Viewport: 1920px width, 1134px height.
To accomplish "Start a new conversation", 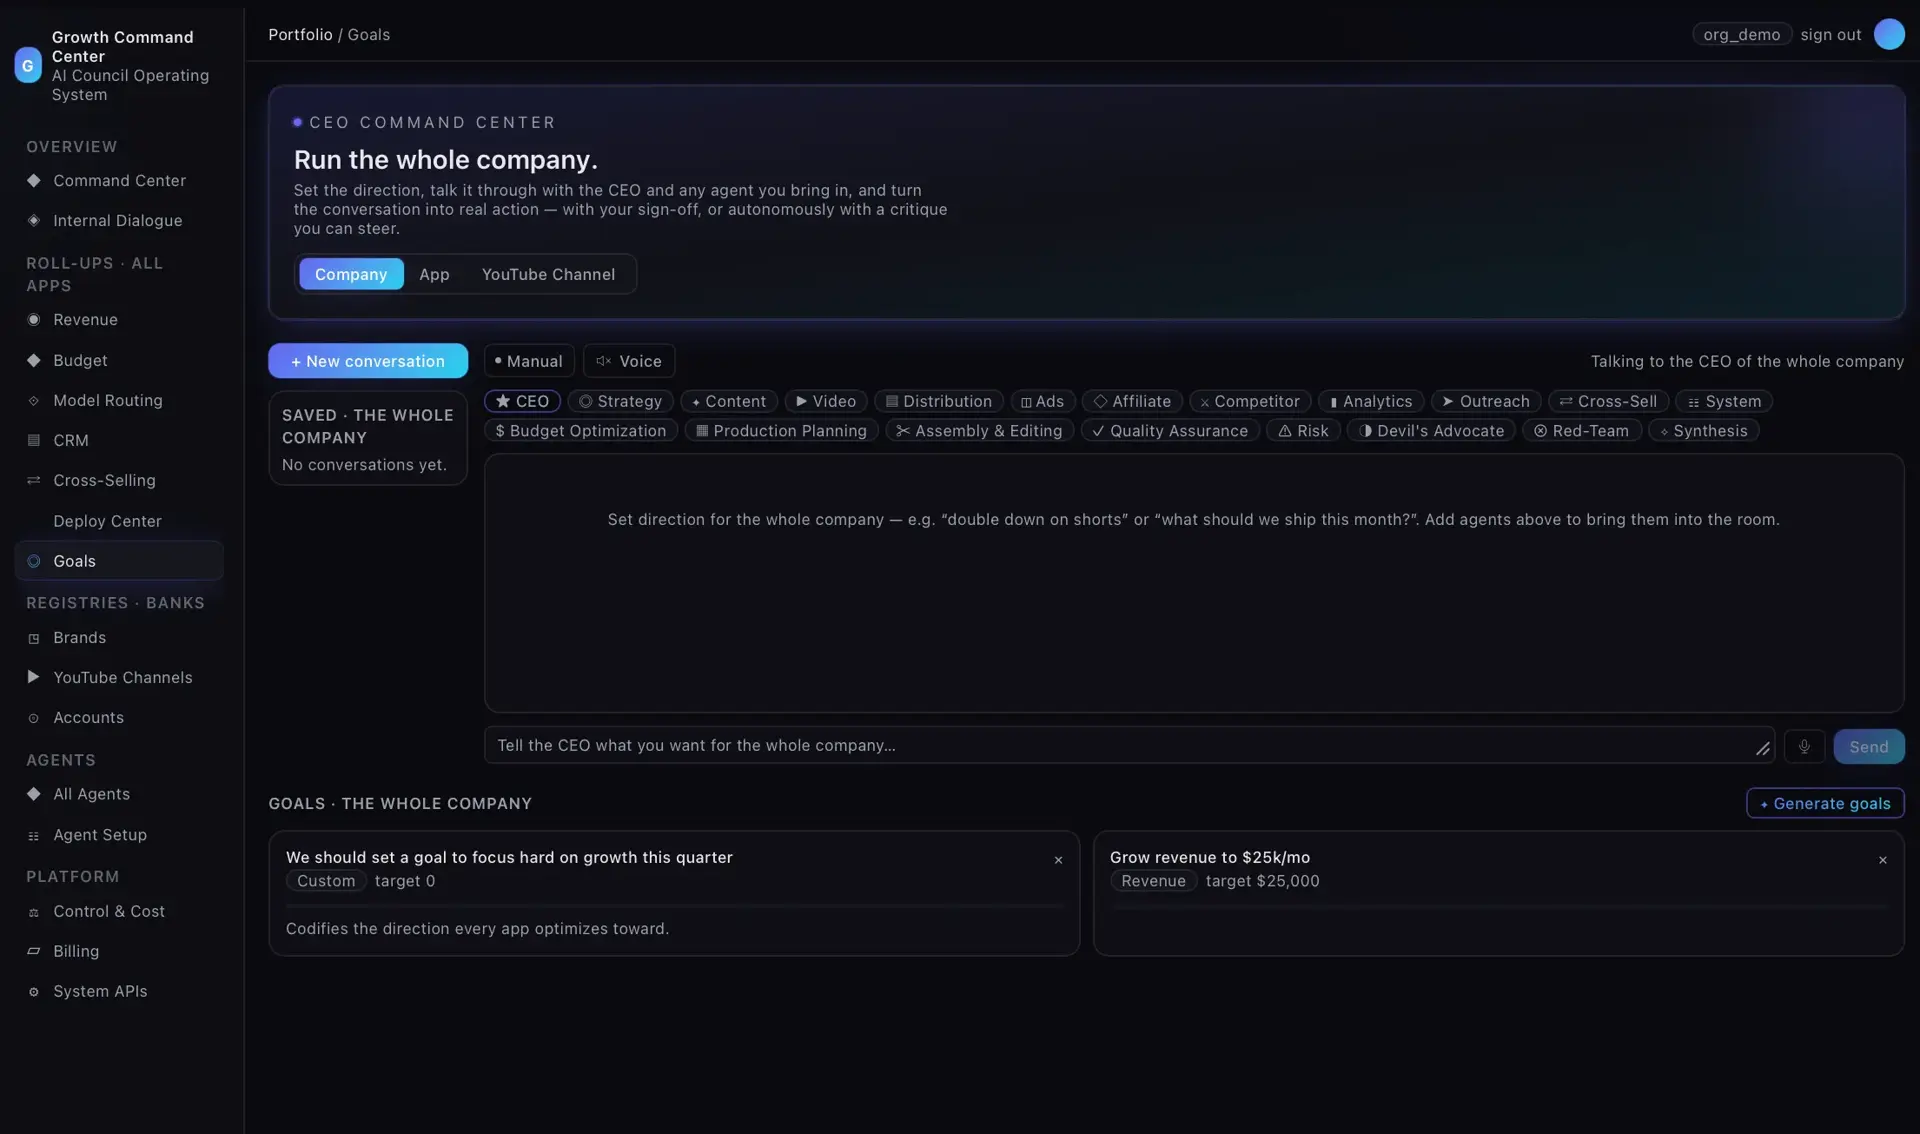I will pyautogui.click(x=368, y=361).
